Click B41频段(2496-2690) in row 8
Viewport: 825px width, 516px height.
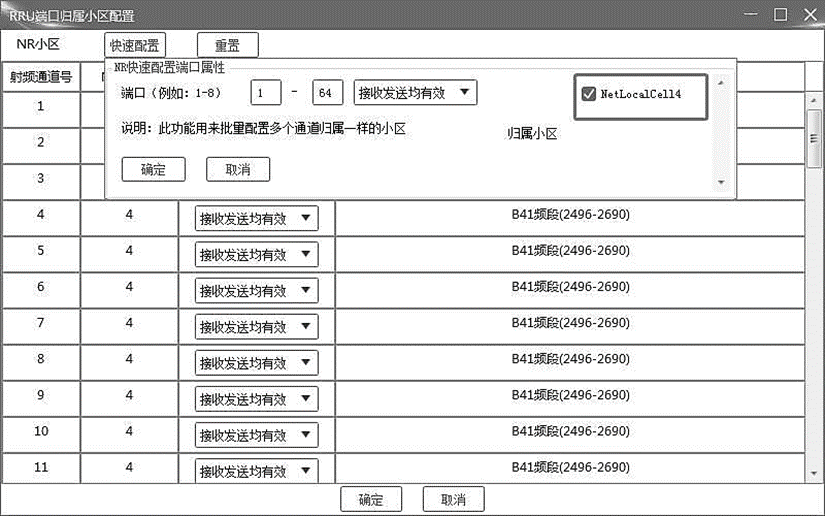coord(571,359)
